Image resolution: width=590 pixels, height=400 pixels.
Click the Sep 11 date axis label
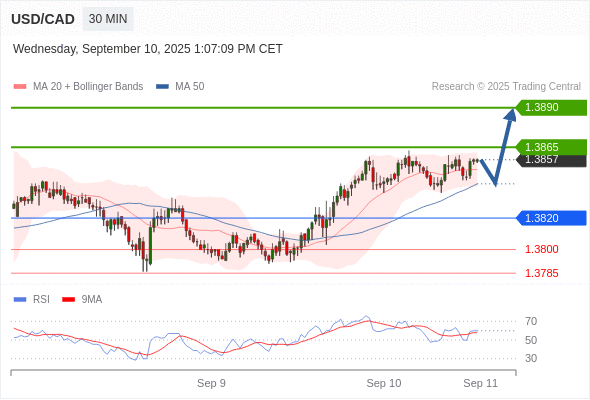click(481, 383)
